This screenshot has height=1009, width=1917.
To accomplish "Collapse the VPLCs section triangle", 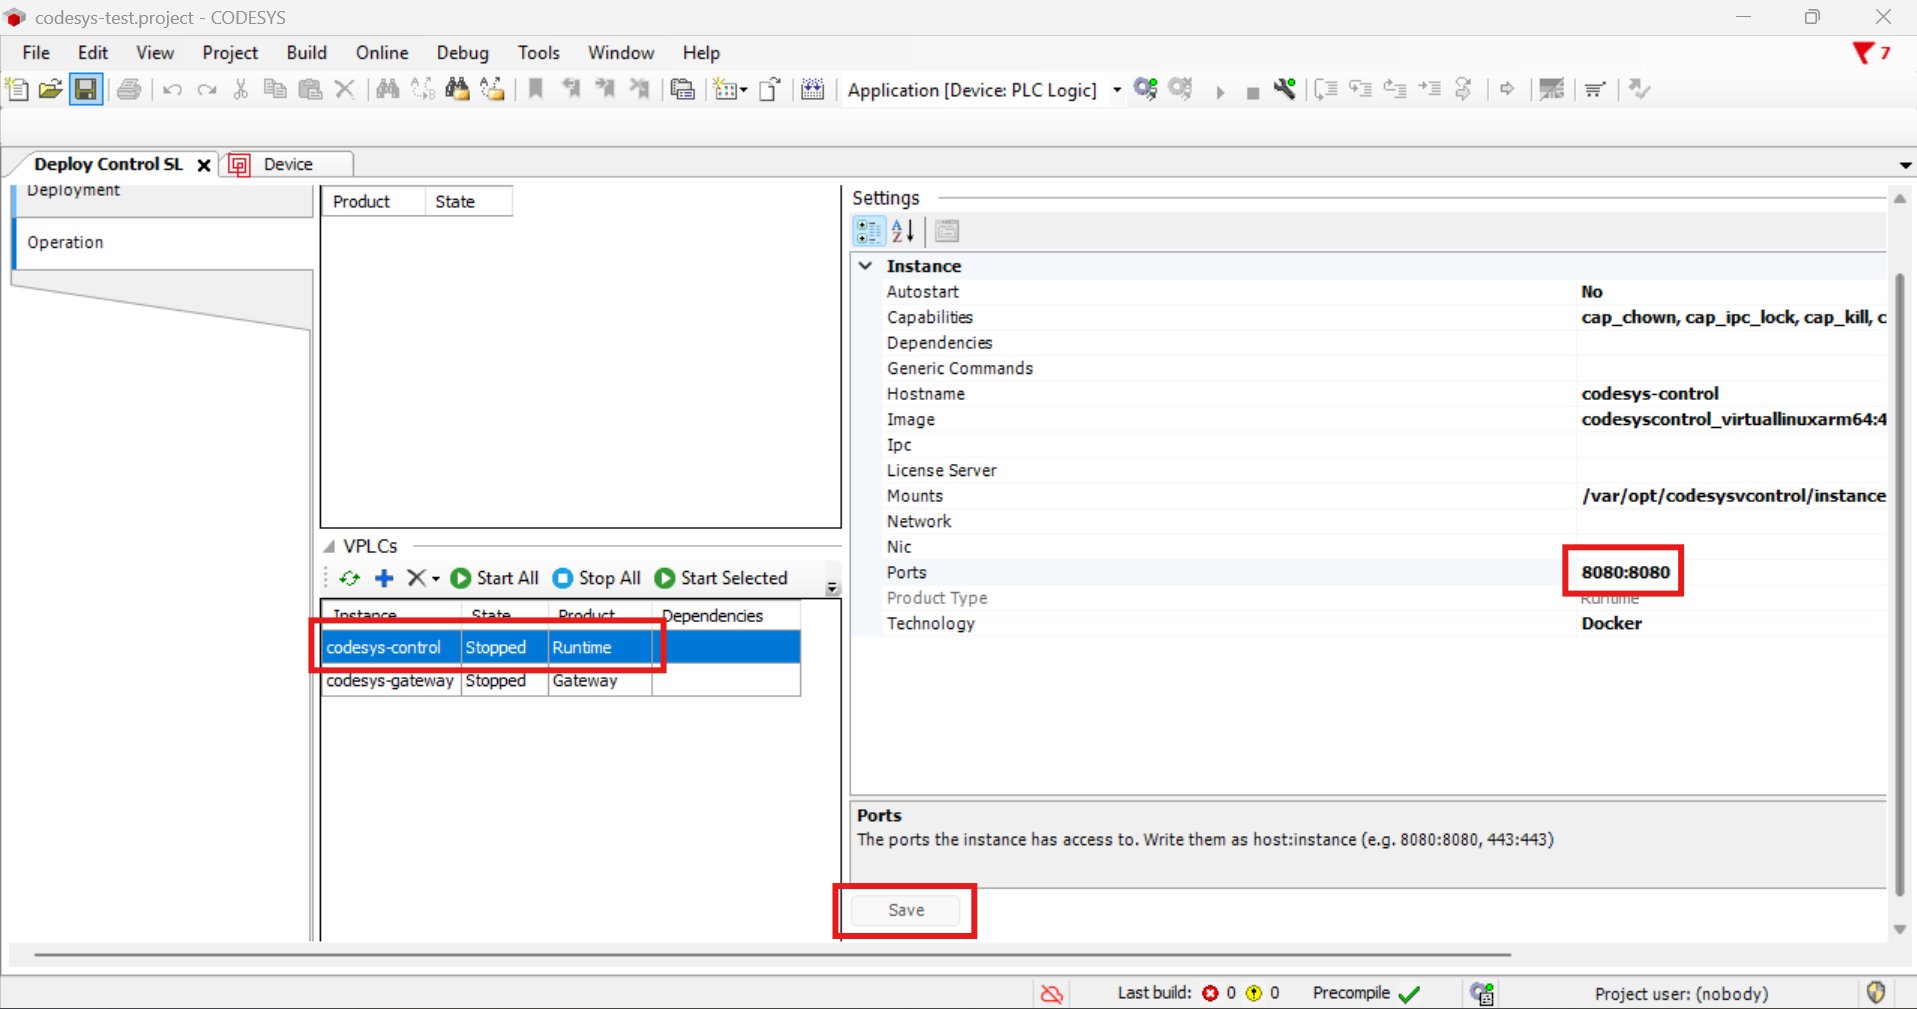I will click(329, 547).
